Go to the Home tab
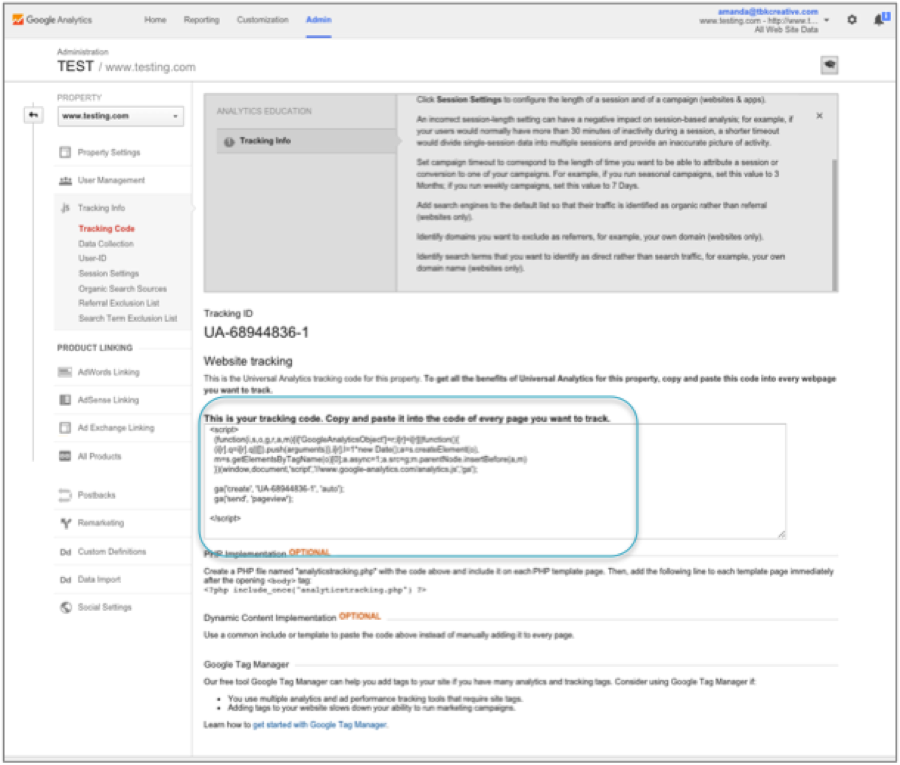This screenshot has width=900, height=765. [155, 20]
